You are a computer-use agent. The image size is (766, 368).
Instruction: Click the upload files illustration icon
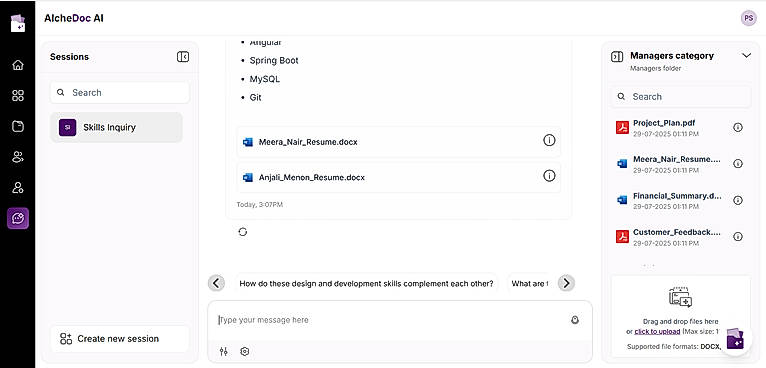point(680,297)
